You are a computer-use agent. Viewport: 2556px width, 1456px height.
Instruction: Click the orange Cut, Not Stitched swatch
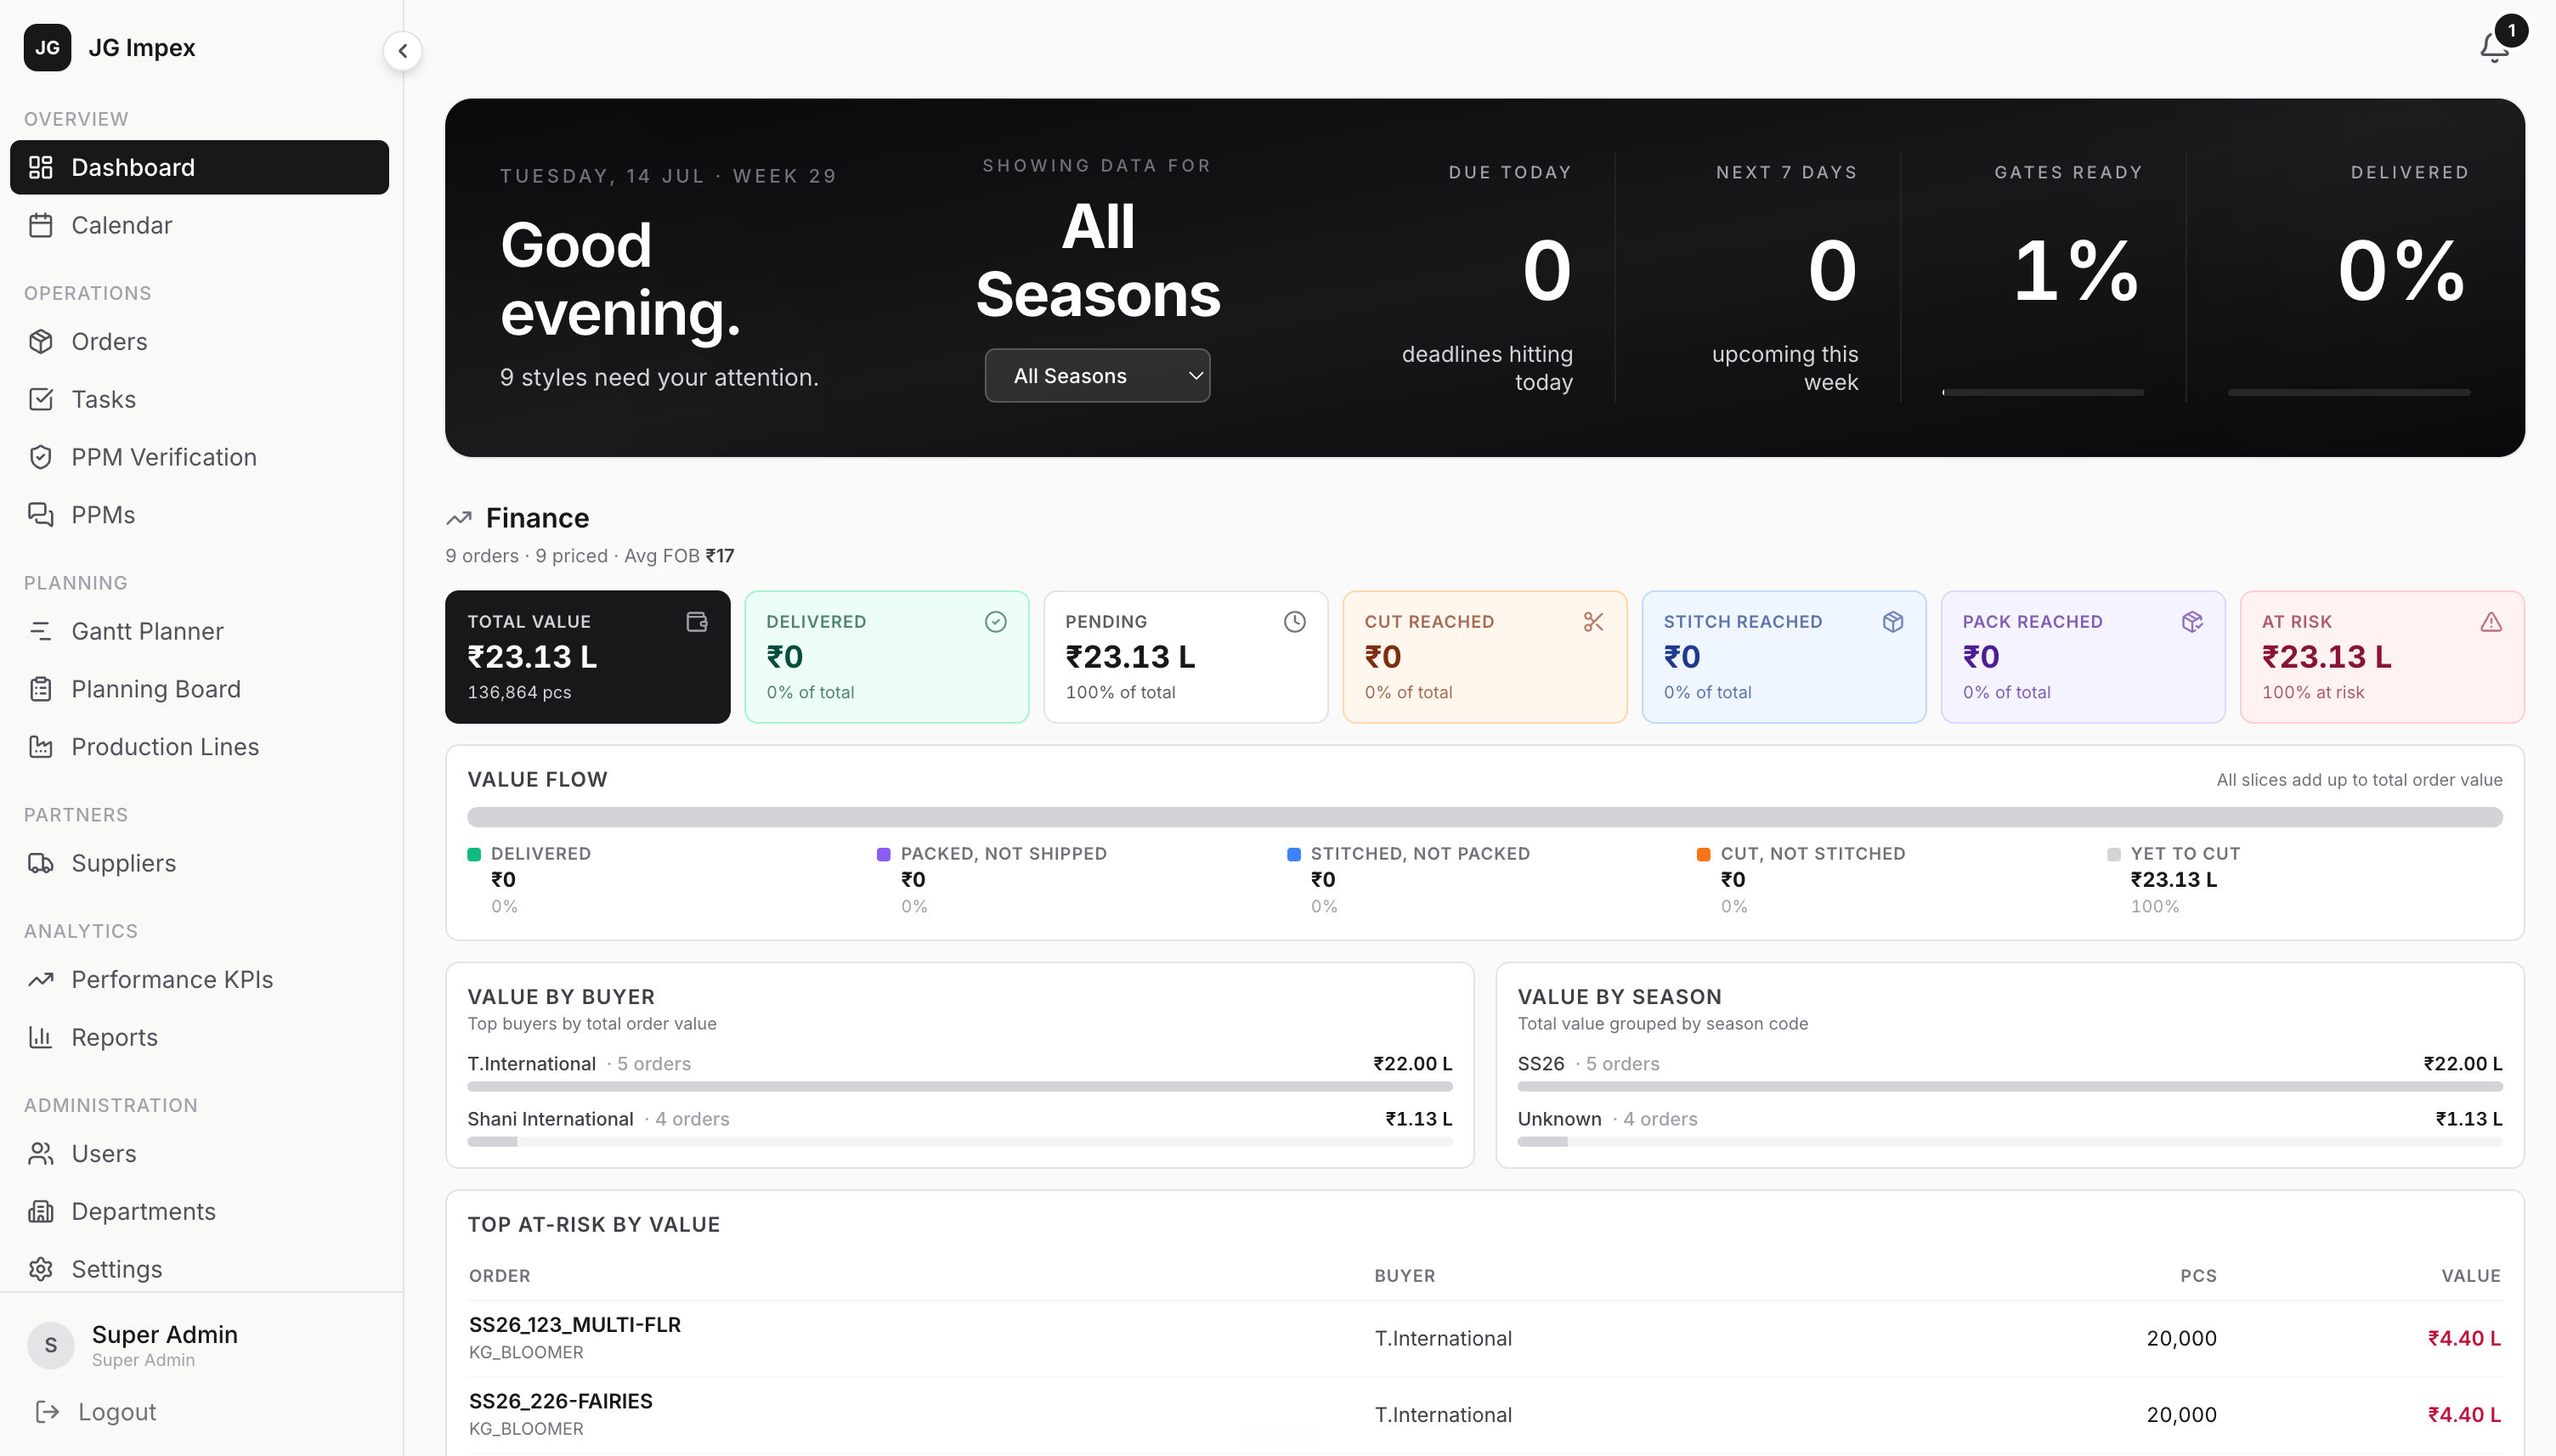[1703, 854]
